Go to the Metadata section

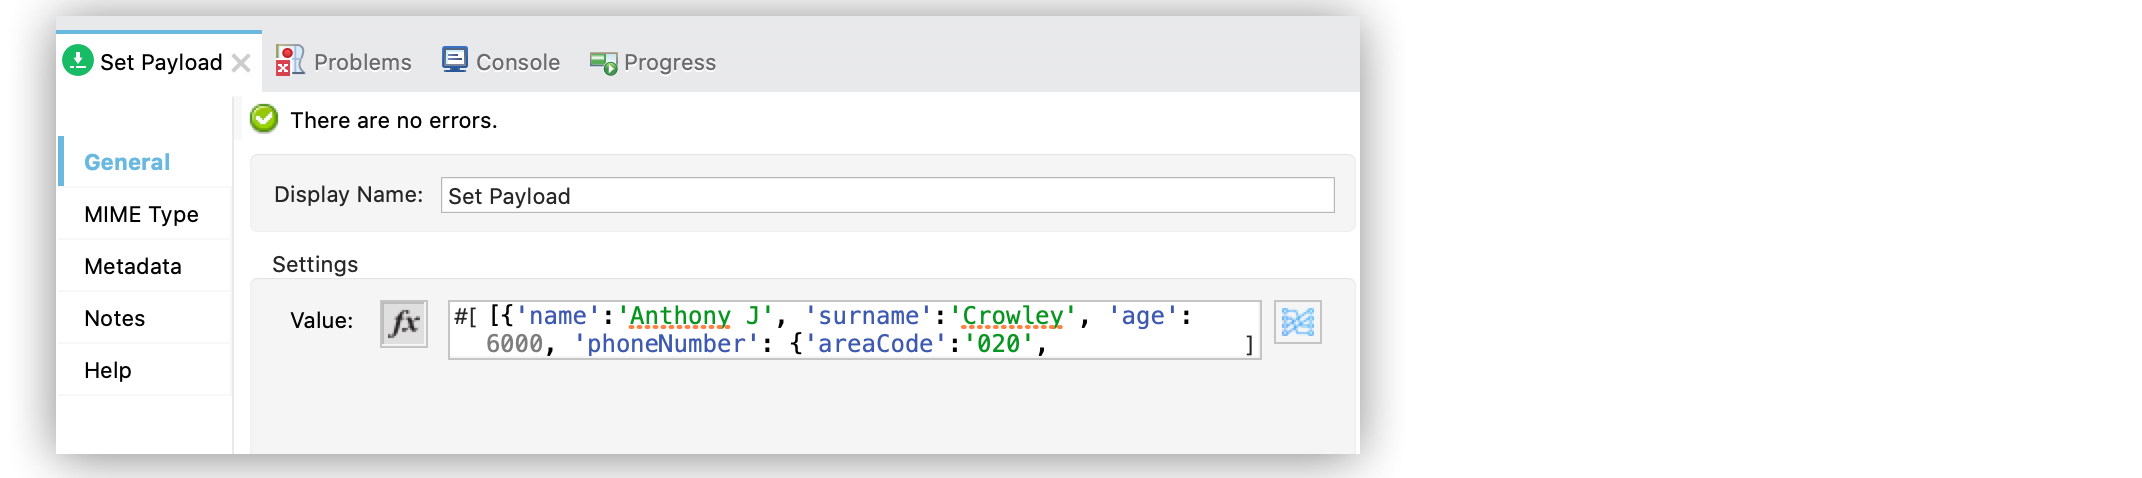(x=133, y=266)
